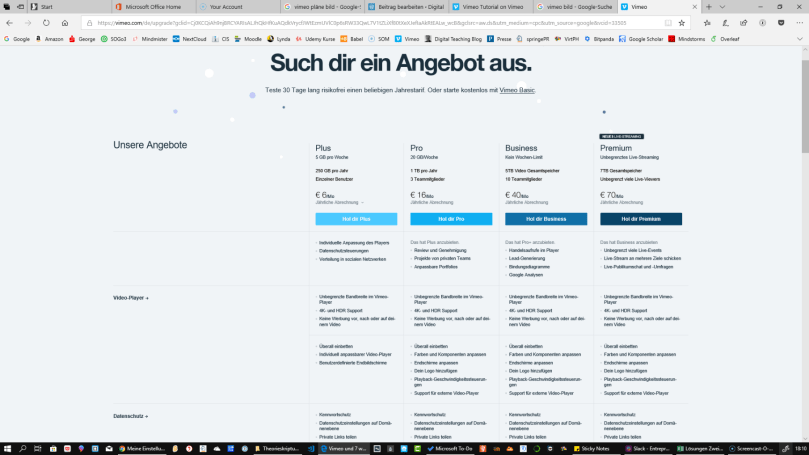Open Screencast-O-Matic from taskbar

tap(751, 449)
